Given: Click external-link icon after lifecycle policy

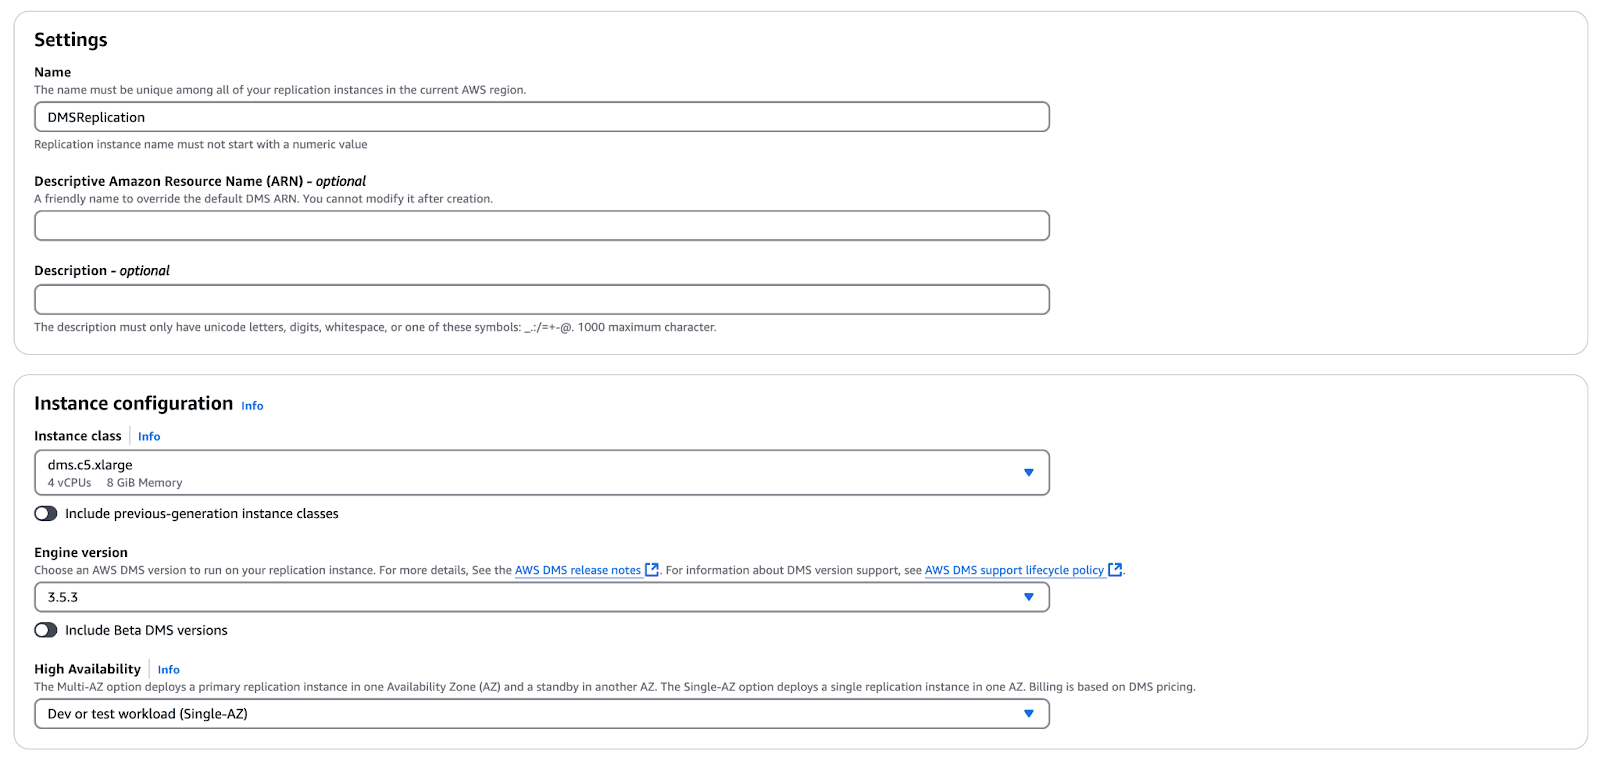Looking at the screenshot, I should tap(1115, 570).
